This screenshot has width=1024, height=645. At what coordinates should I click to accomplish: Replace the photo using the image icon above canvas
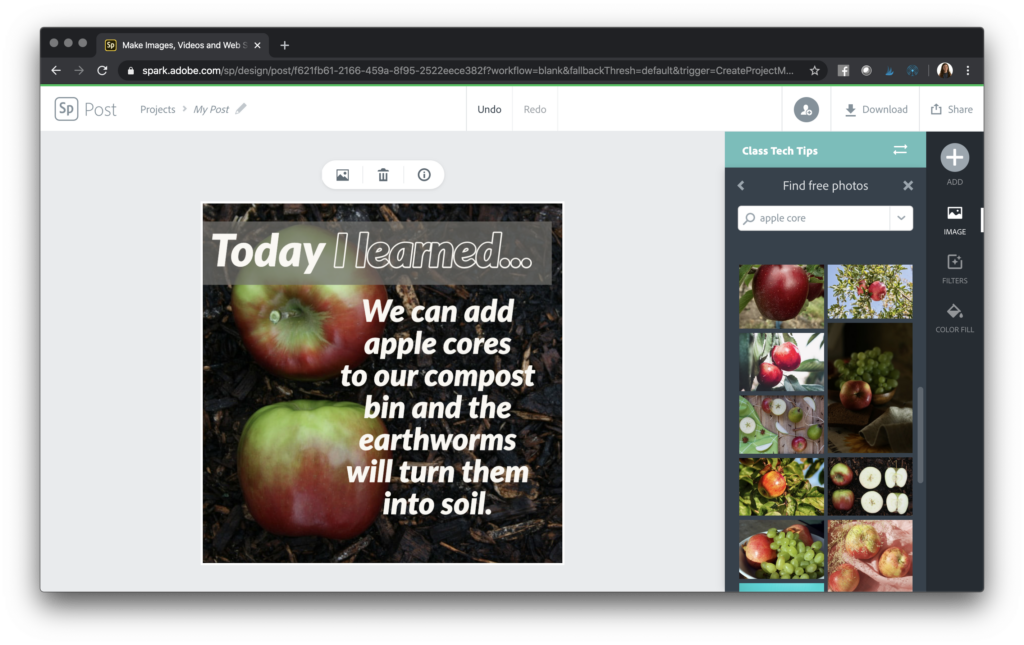point(342,174)
